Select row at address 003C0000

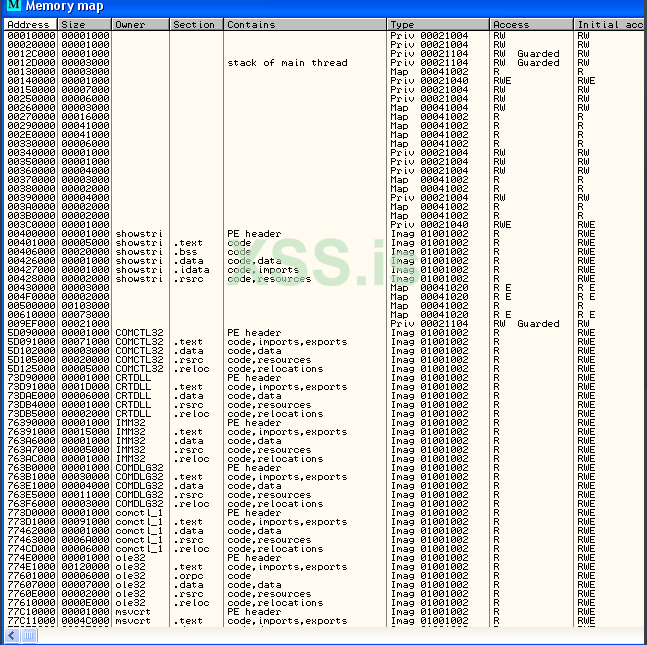coord(324,224)
